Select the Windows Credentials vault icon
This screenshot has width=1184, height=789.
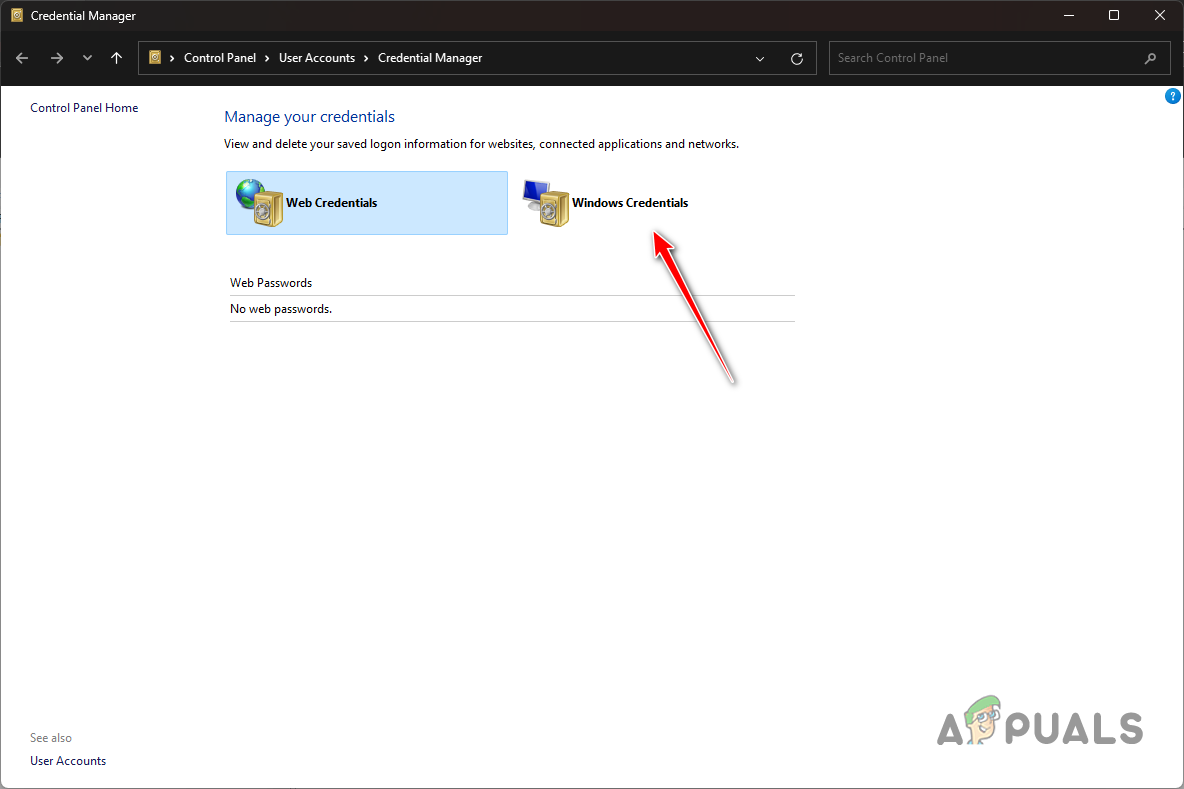coord(546,203)
